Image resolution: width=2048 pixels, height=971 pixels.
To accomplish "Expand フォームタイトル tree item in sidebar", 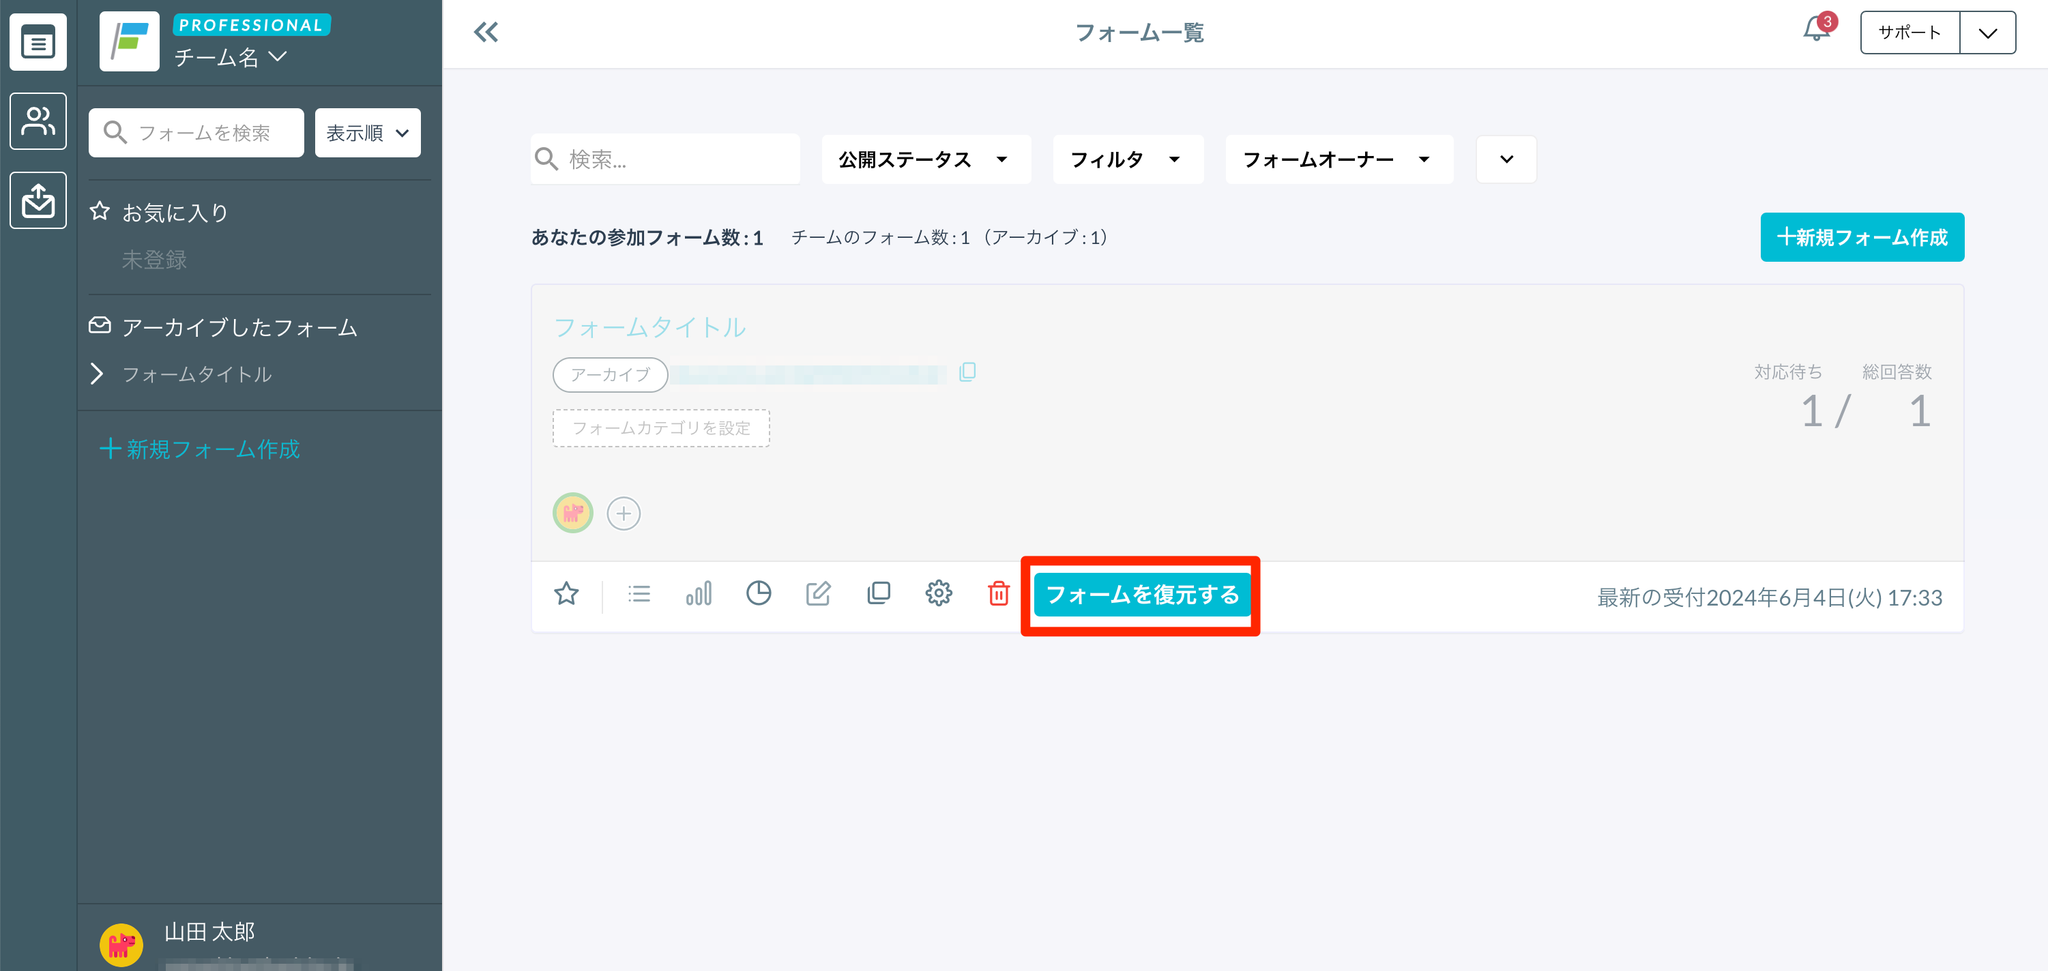I will [x=97, y=374].
